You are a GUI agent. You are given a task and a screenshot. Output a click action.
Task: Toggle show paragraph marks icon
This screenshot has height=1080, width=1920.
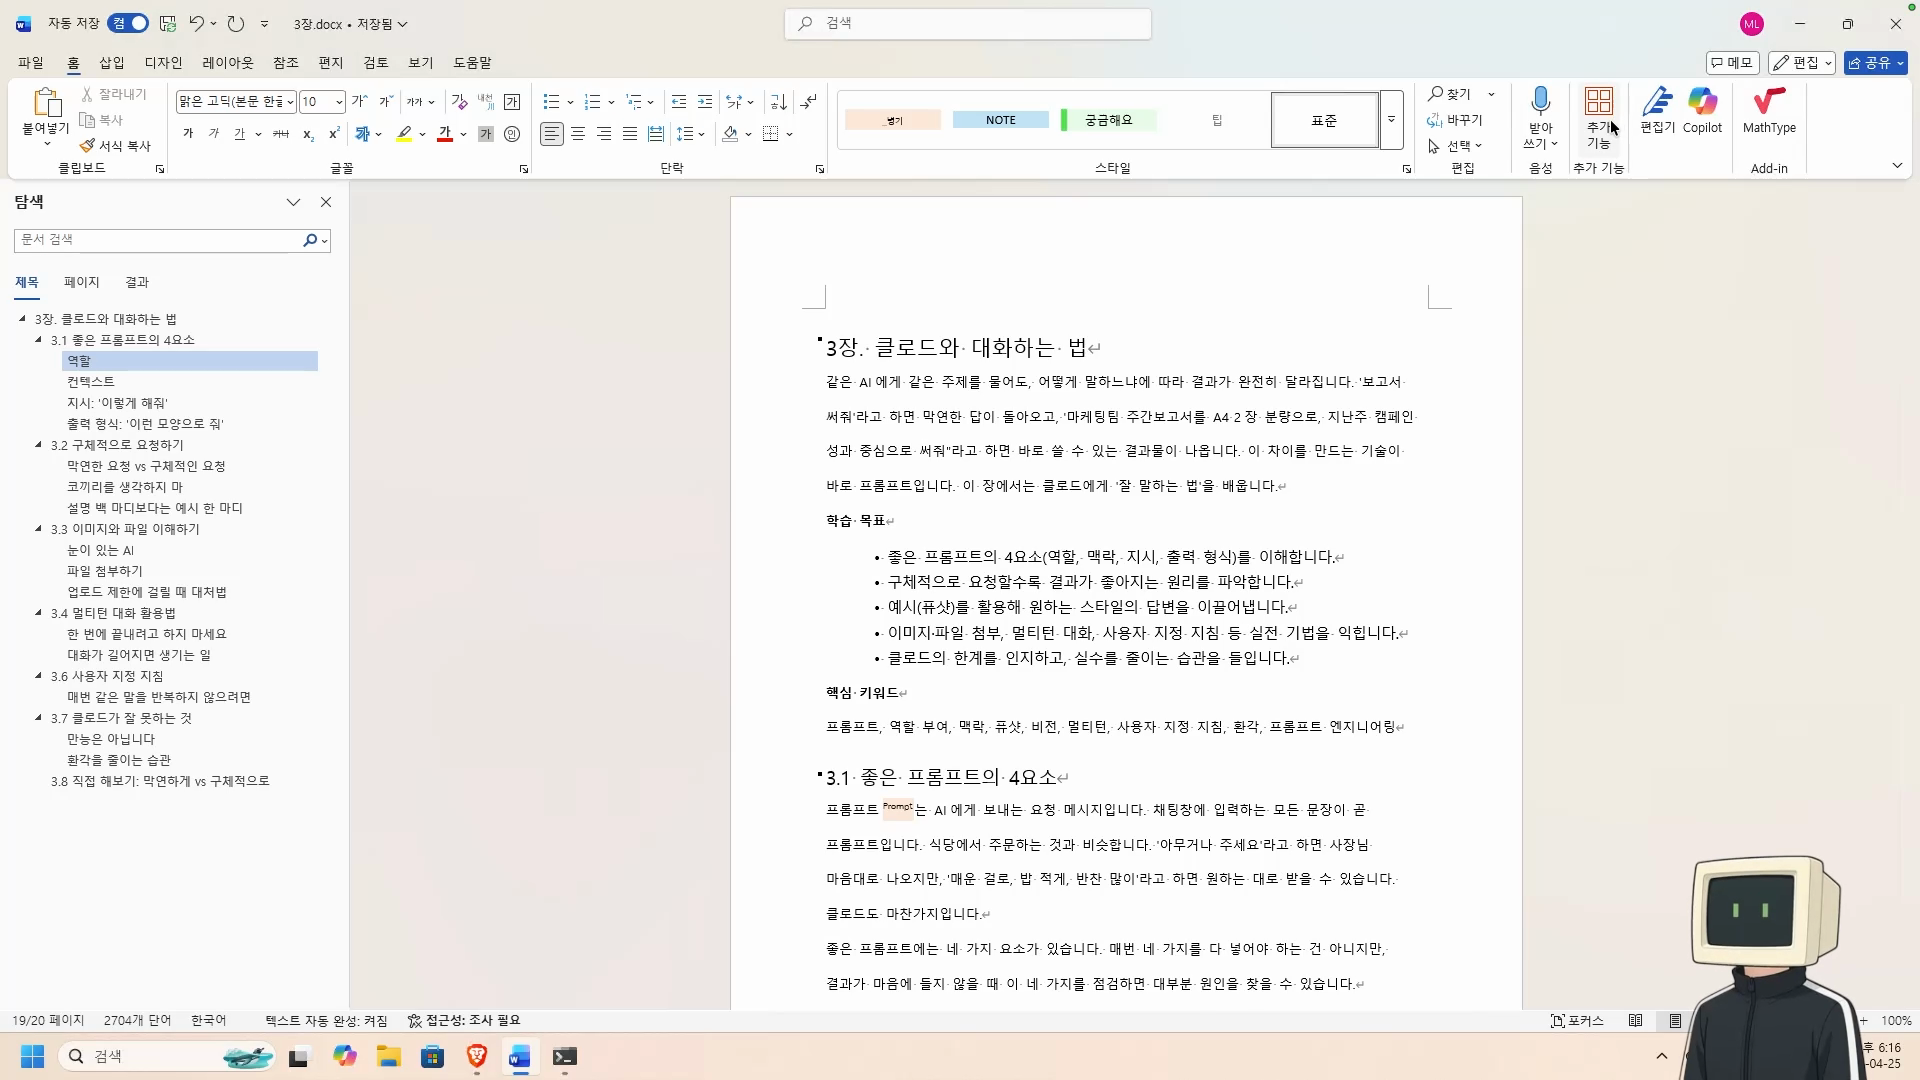click(x=808, y=102)
